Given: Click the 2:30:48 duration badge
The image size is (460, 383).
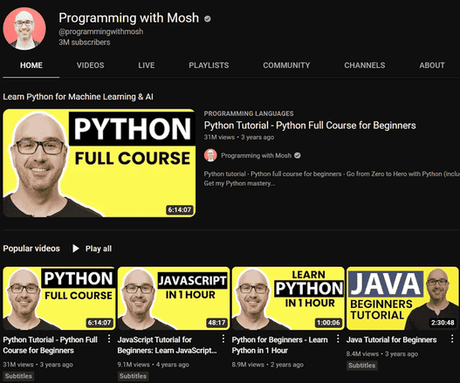Looking at the screenshot, I should (443, 322).
